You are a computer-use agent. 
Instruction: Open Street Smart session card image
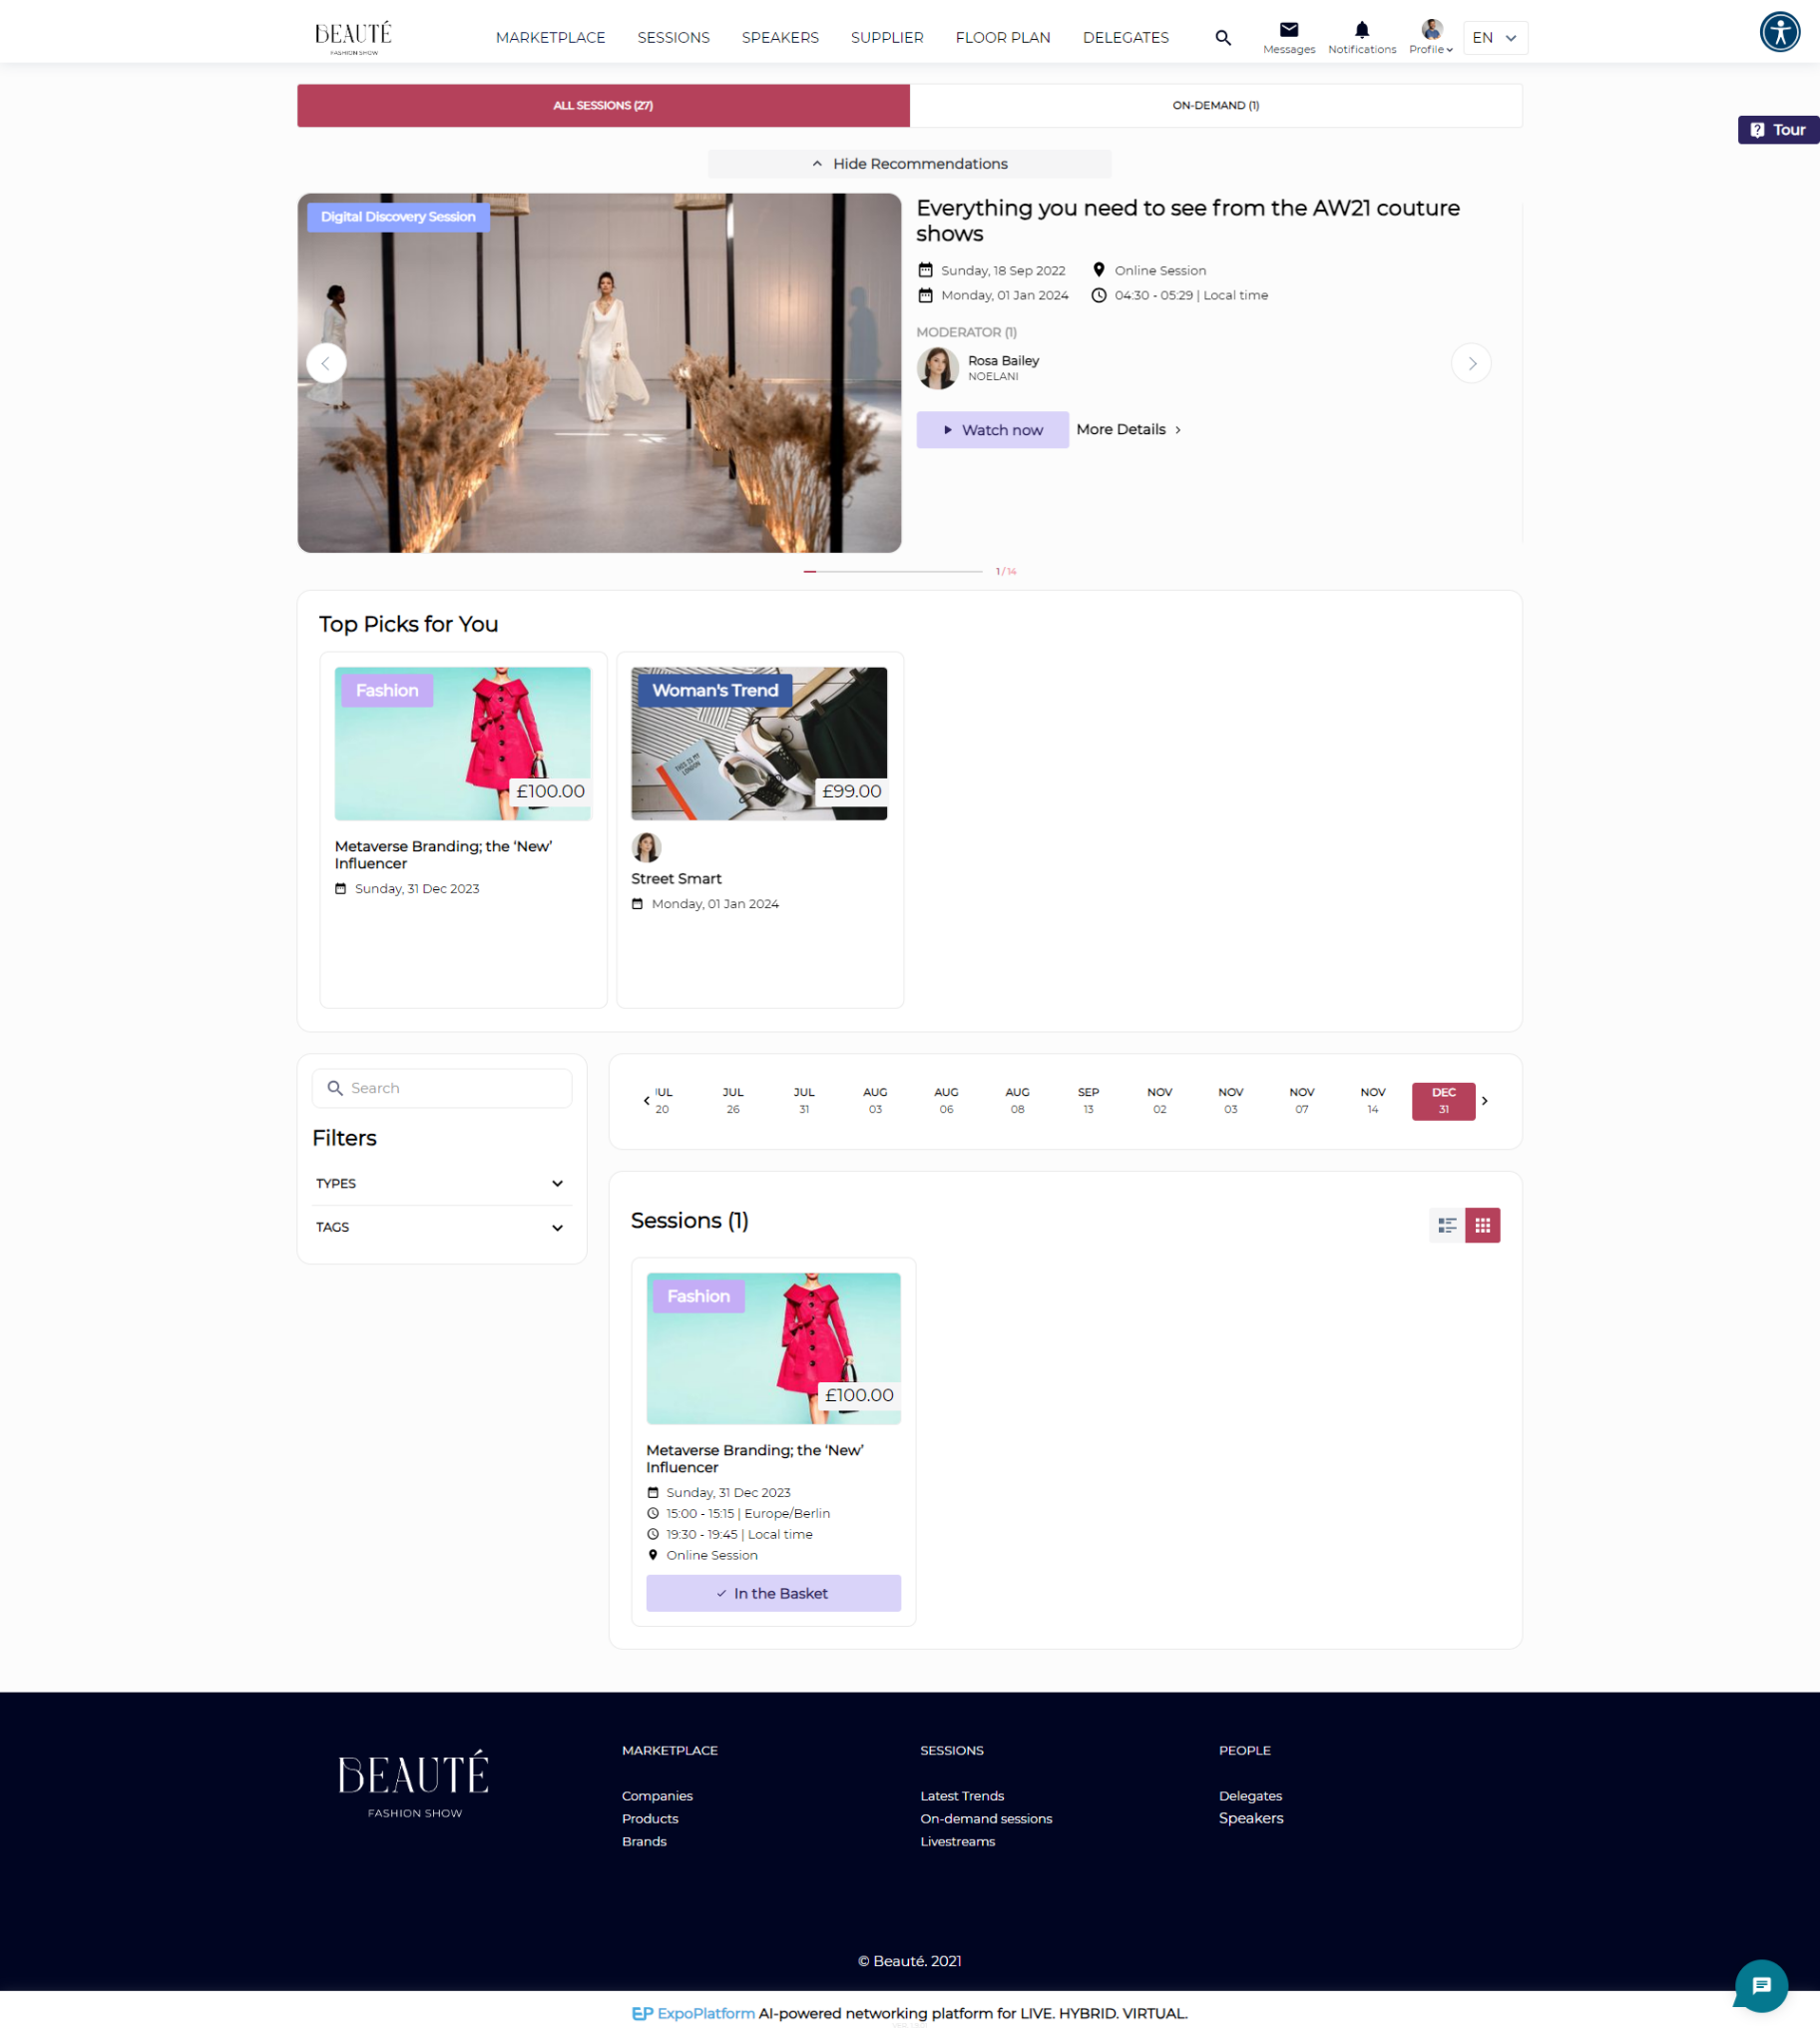click(x=759, y=743)
